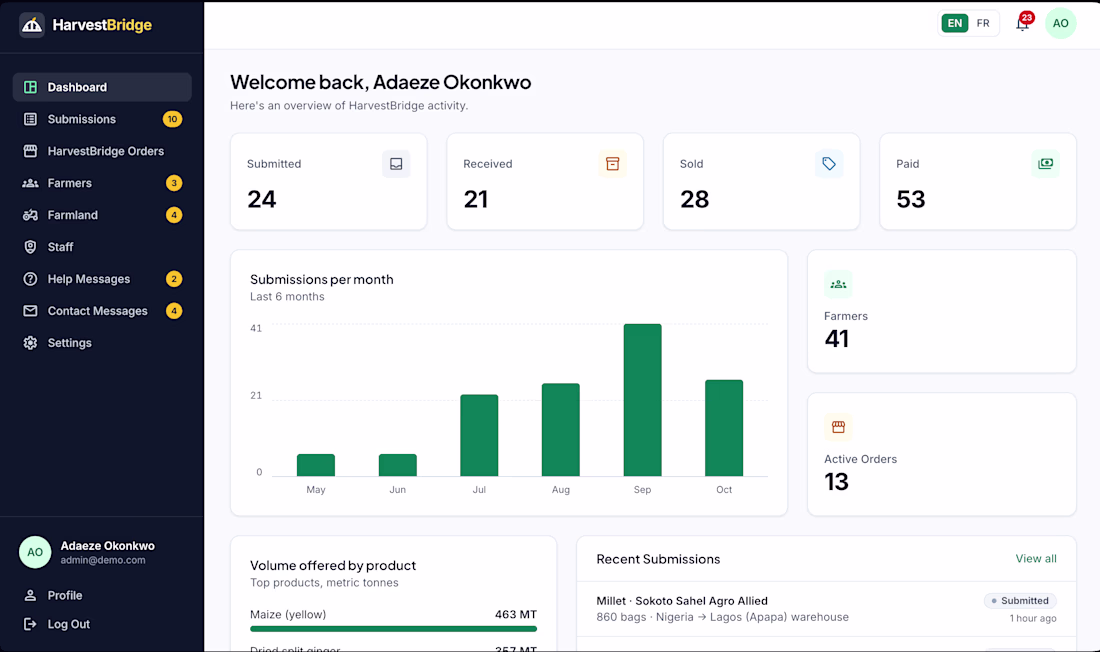Select the EN language option

pos(955,23)
